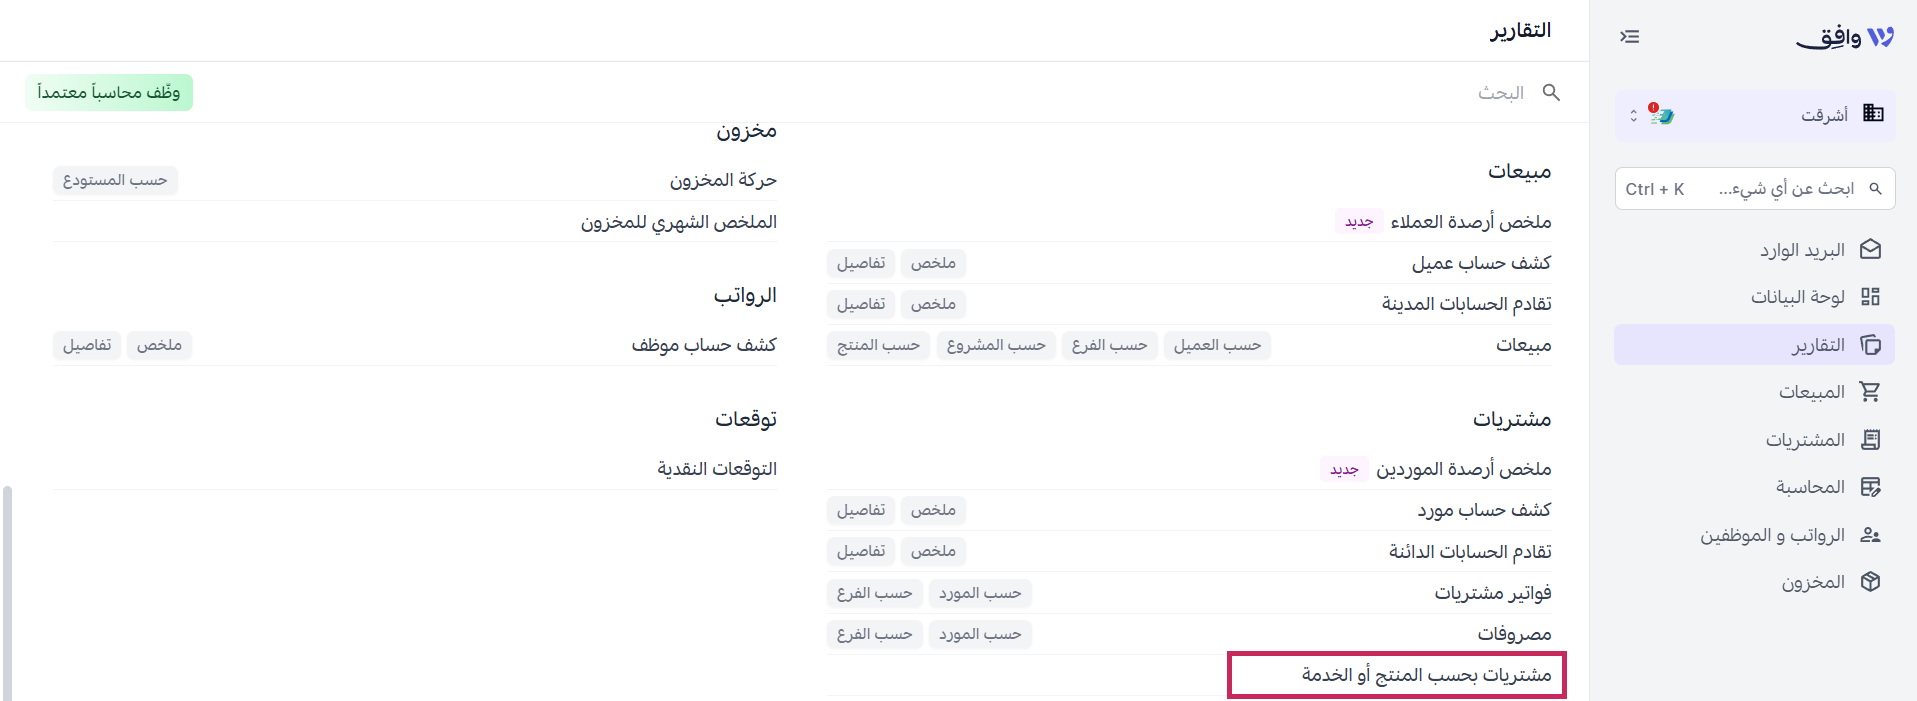Select حسب المستودع inventory movement option
1917x701 pixels.
[x=115, y=180]
